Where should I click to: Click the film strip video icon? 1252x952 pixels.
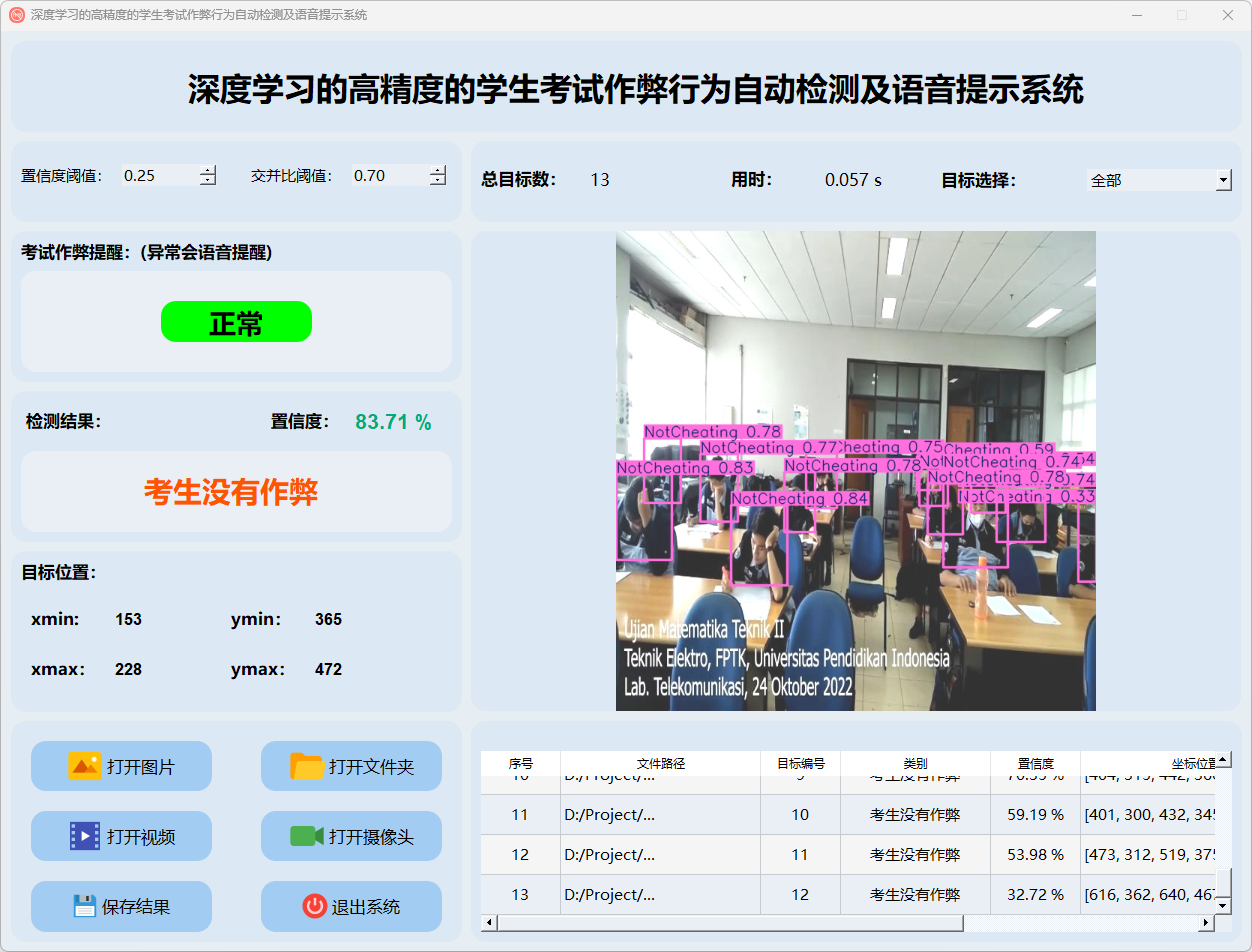(x=84, y=836)
